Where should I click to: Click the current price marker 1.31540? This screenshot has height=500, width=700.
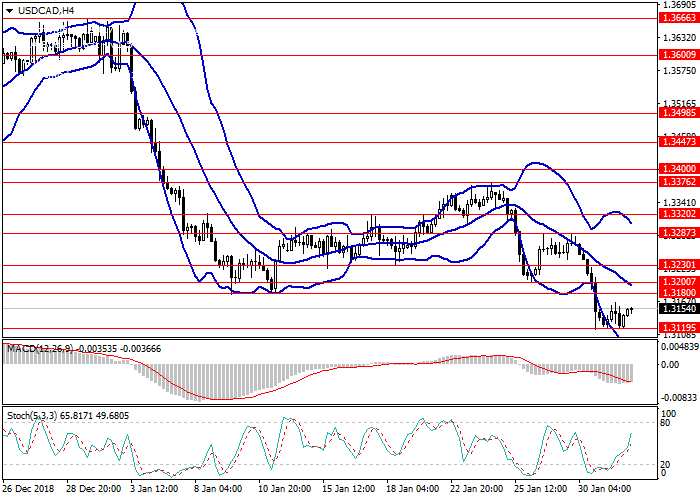[x=679, y=309]
